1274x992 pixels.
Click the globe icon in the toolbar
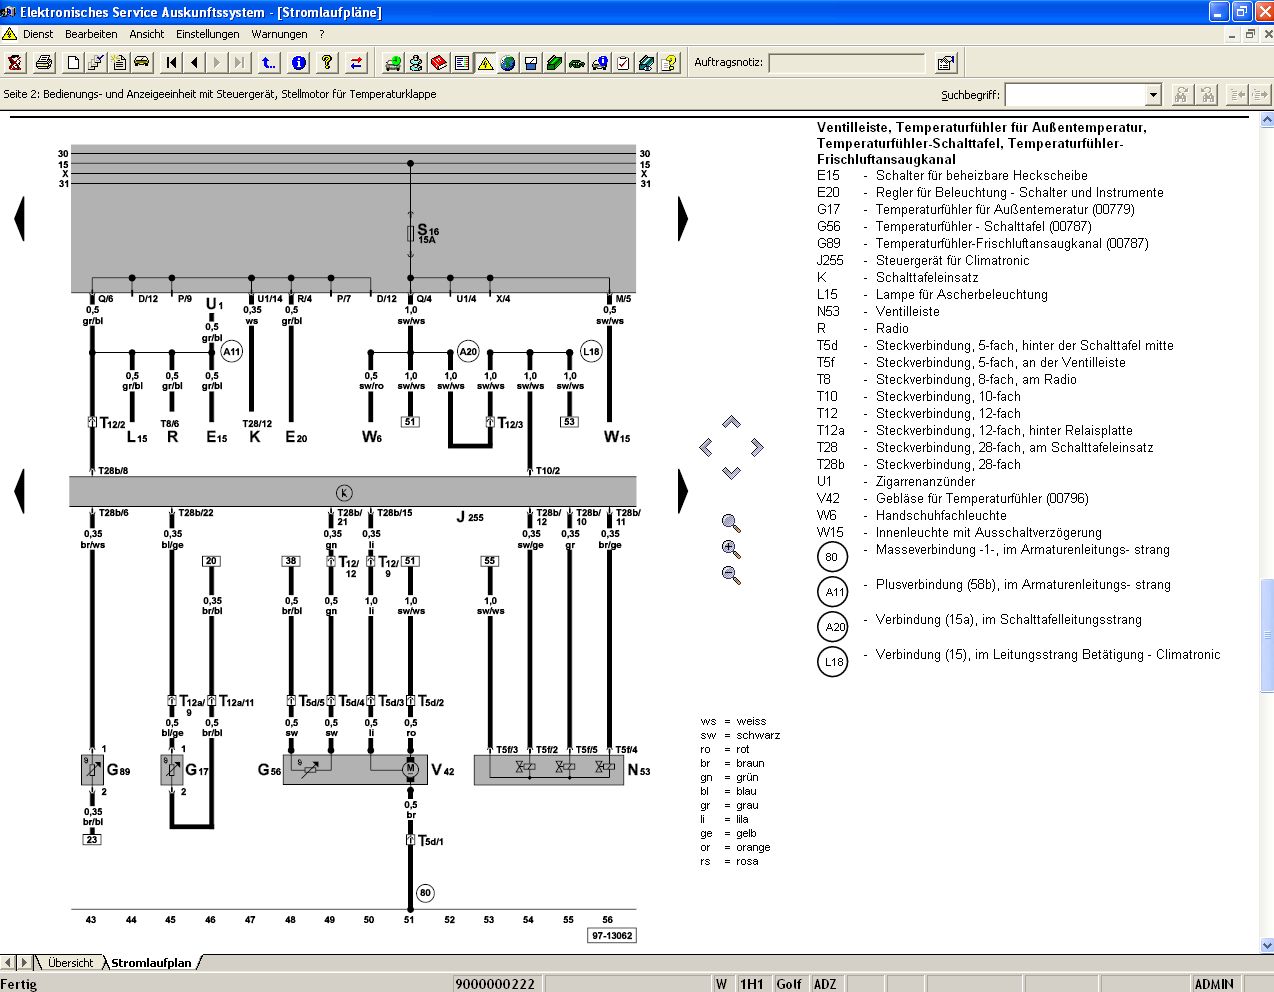click(x=508, y=63)
